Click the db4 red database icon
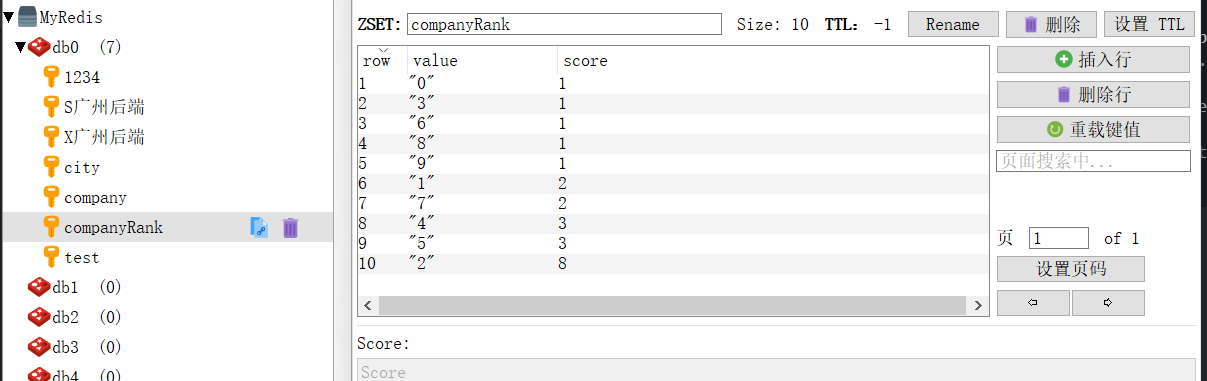The image size is (1207, 381). pyautogui.click(x=40, y=375)
